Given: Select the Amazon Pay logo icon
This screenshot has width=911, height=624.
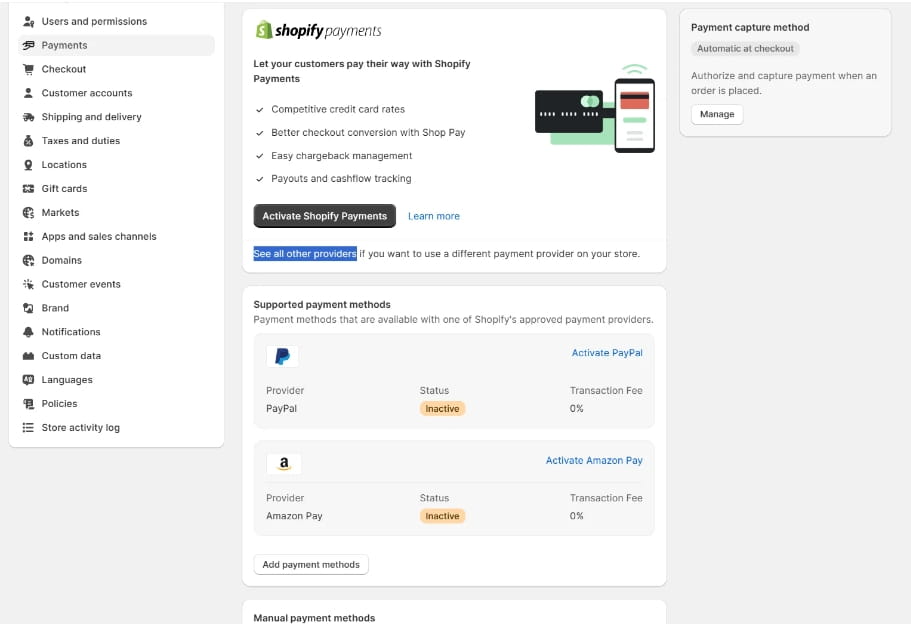Looking at the screenshot, I should tap(283, 463).
